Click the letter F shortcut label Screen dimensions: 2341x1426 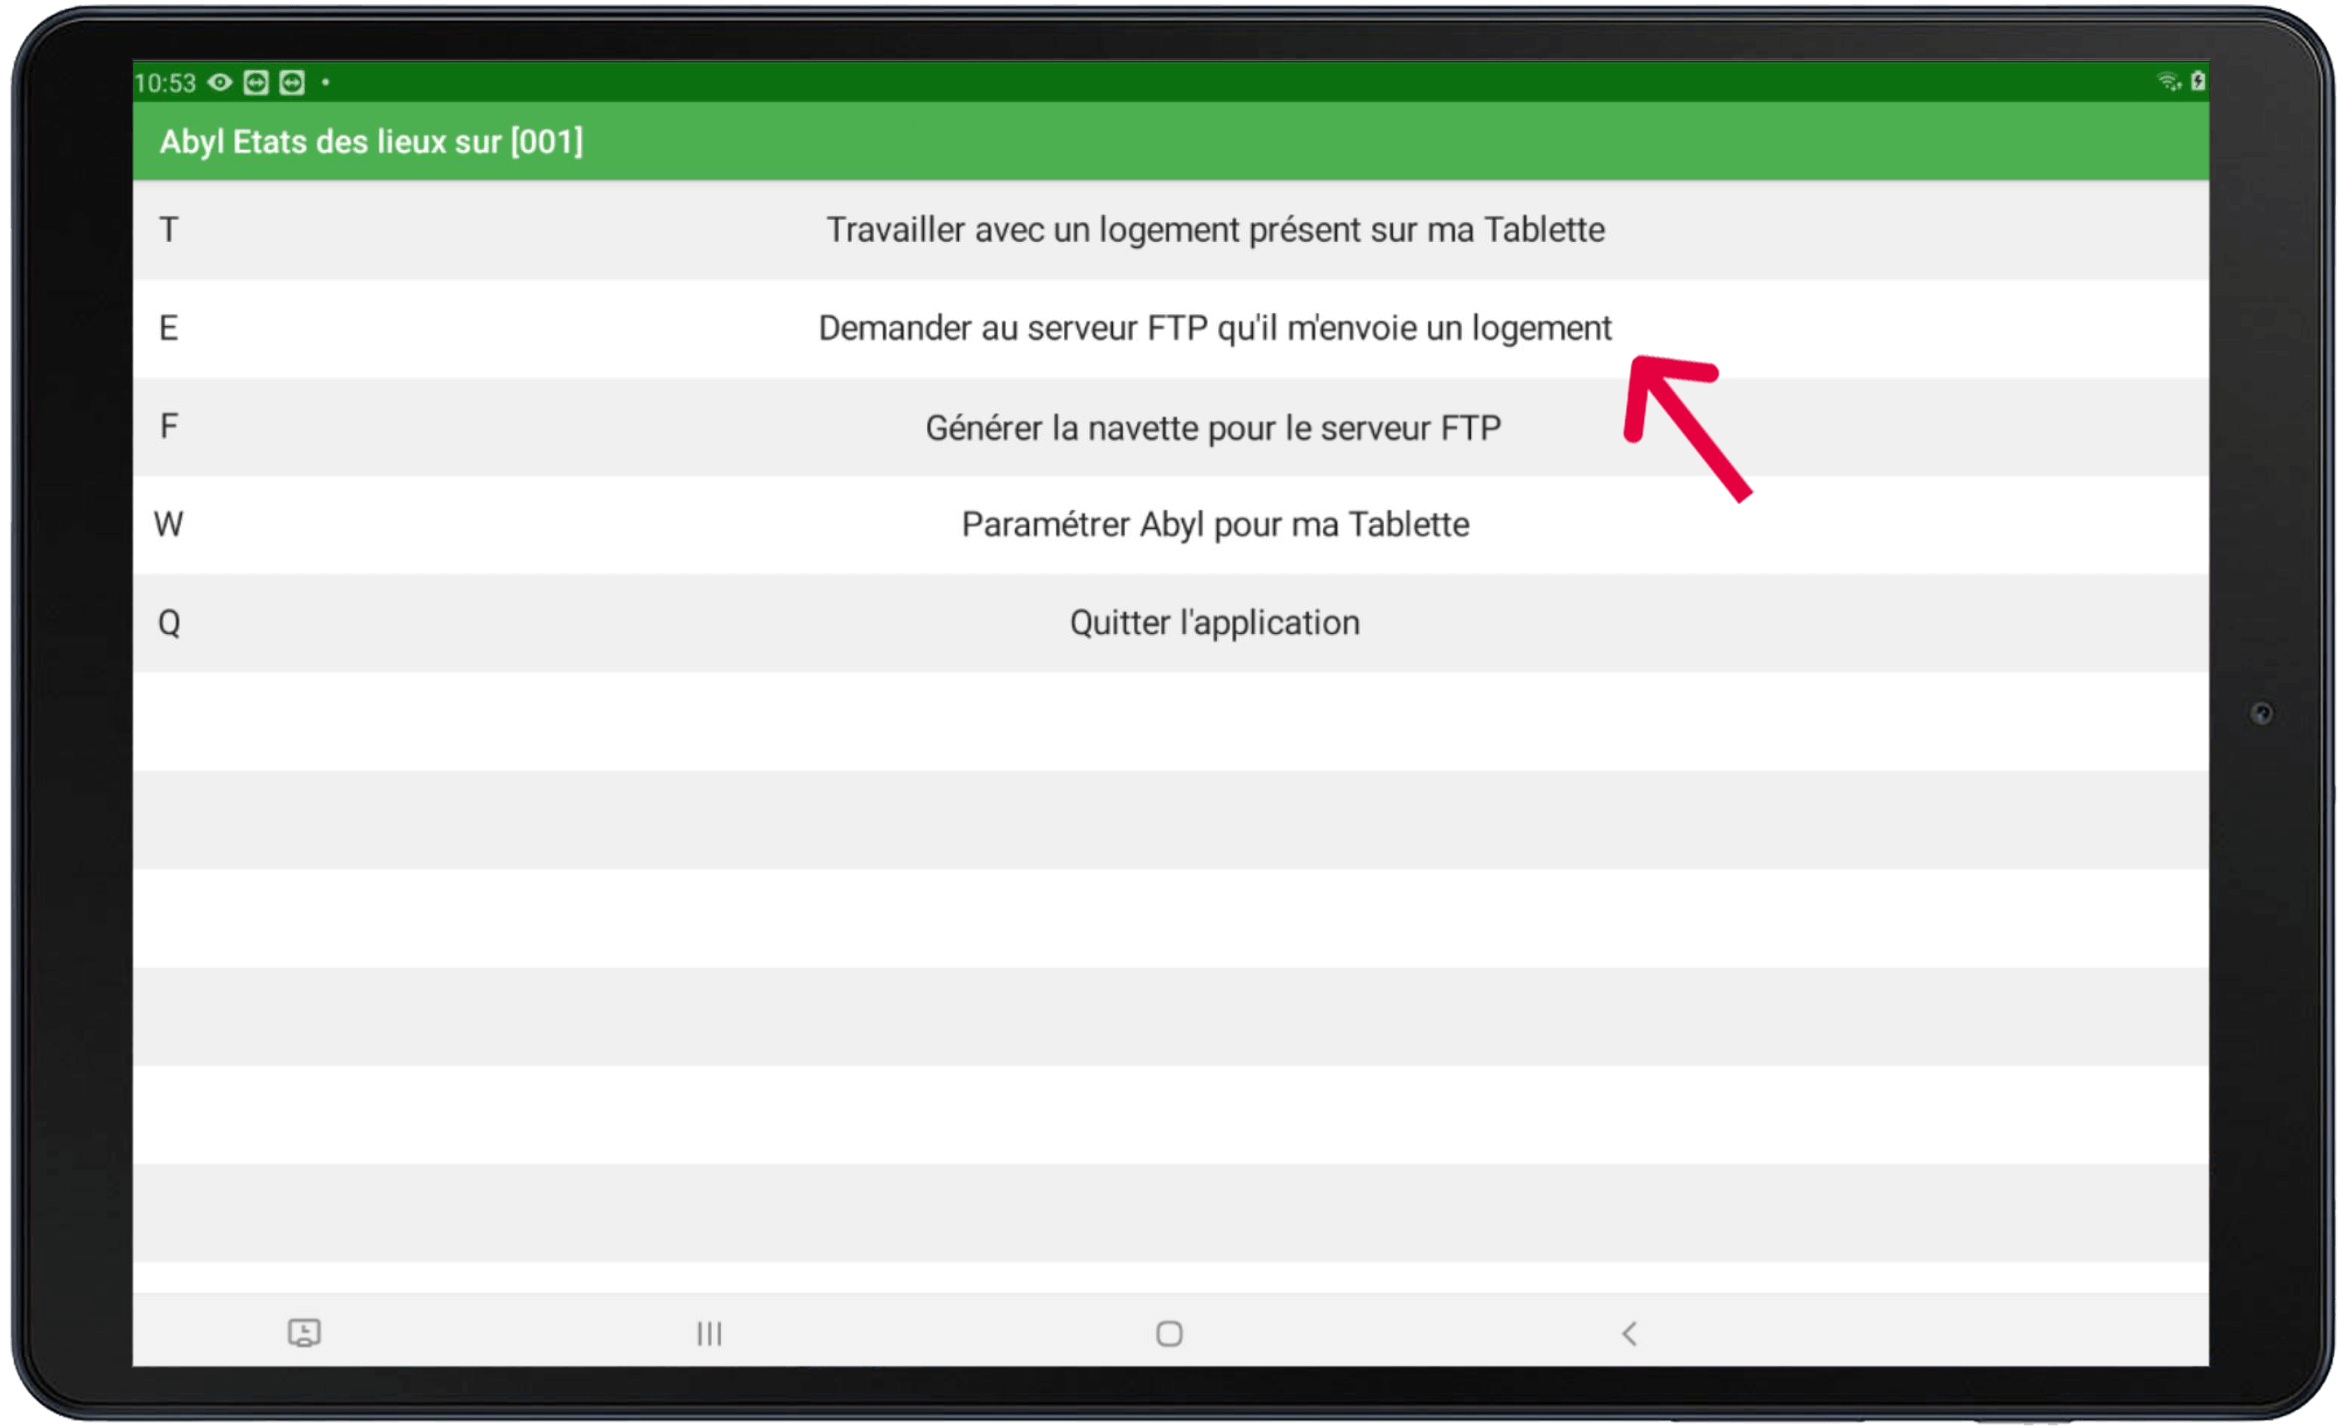pyautogui.click(x=169, y=427)
